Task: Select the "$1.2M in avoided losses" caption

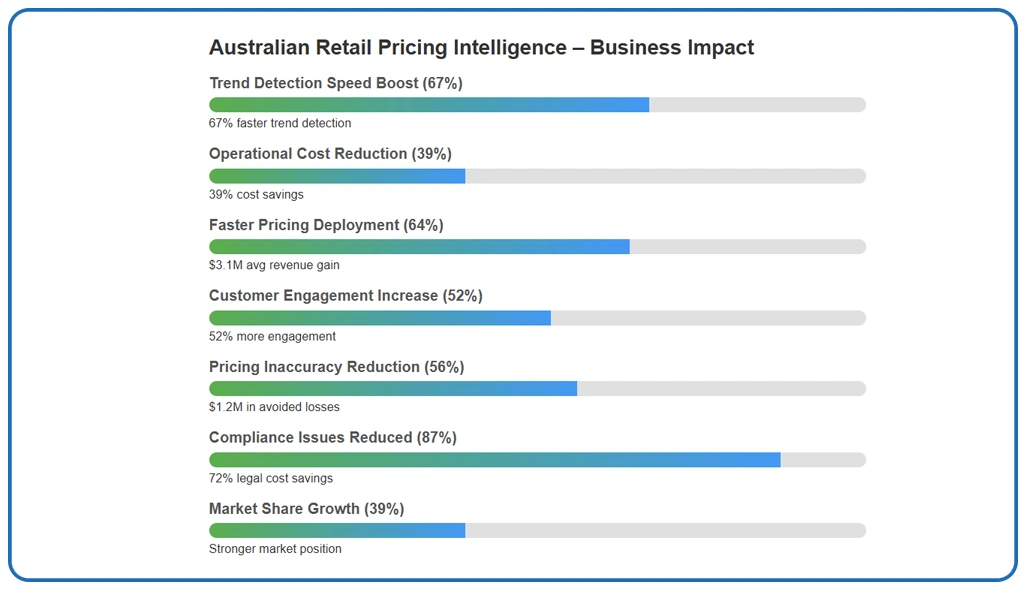Action: click(274, 408)
